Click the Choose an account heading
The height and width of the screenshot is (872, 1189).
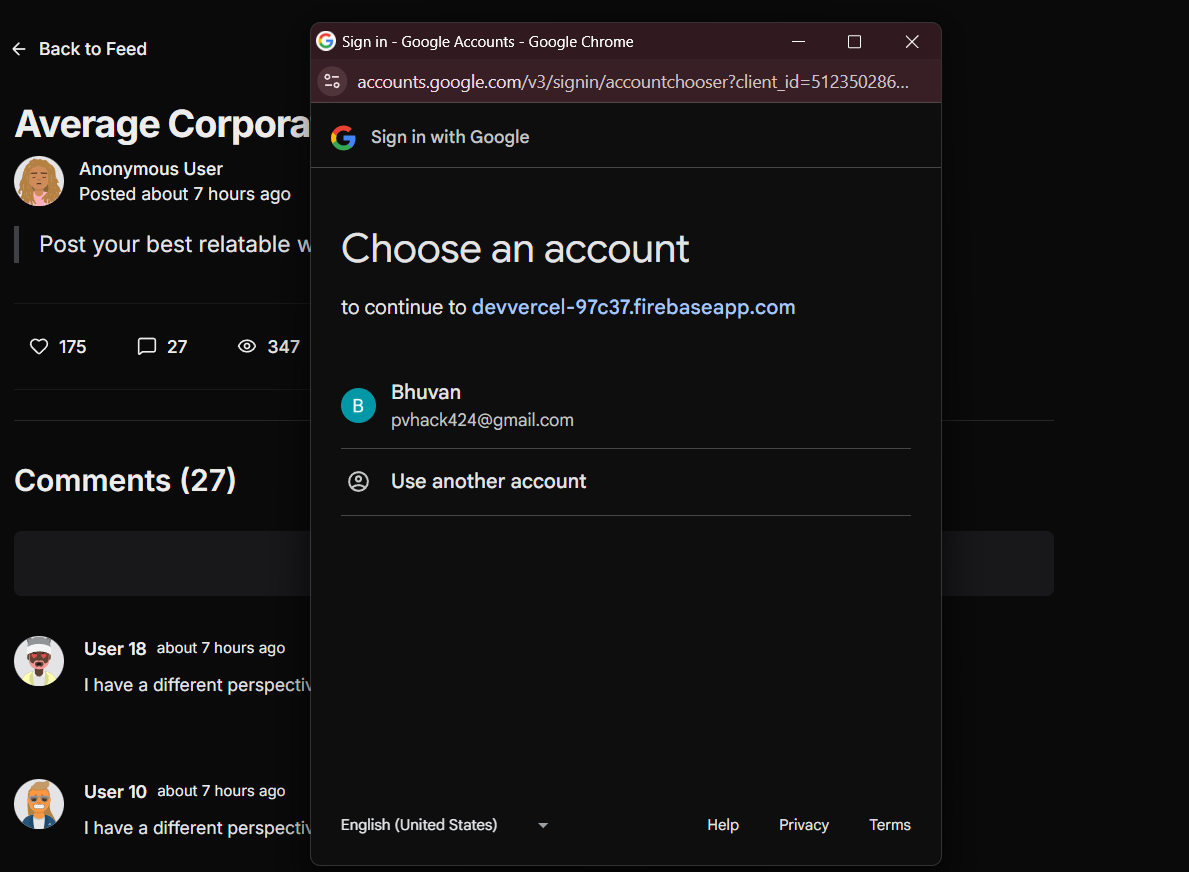click(x=515, y=249)
